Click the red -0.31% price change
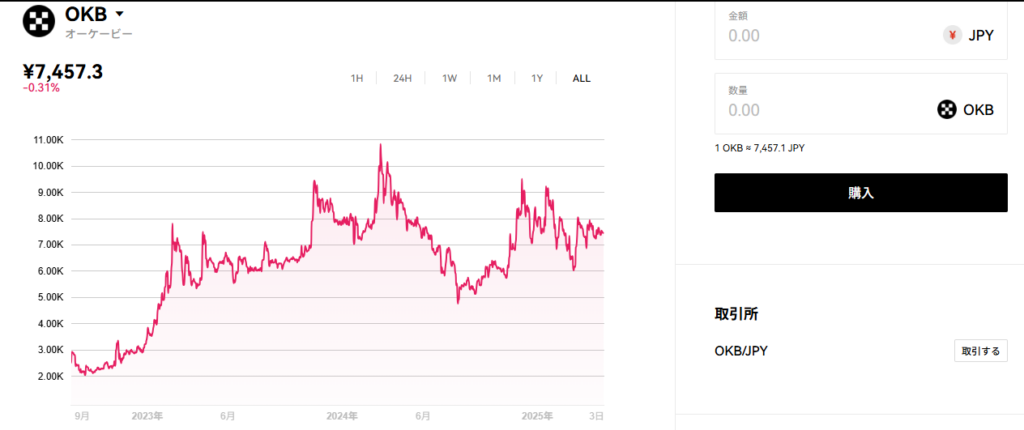 coord(41,88)
